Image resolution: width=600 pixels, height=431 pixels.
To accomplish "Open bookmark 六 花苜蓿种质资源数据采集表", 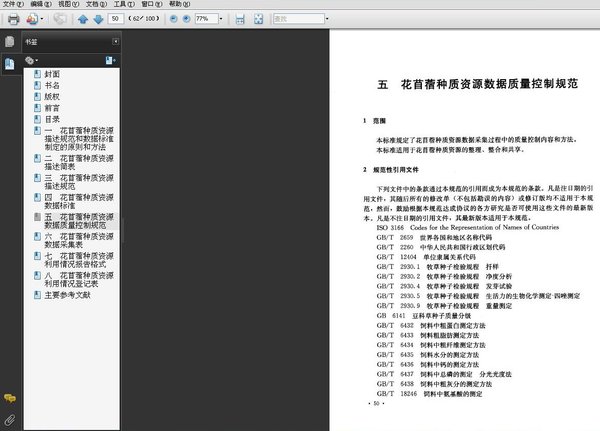I will (79, 240).
